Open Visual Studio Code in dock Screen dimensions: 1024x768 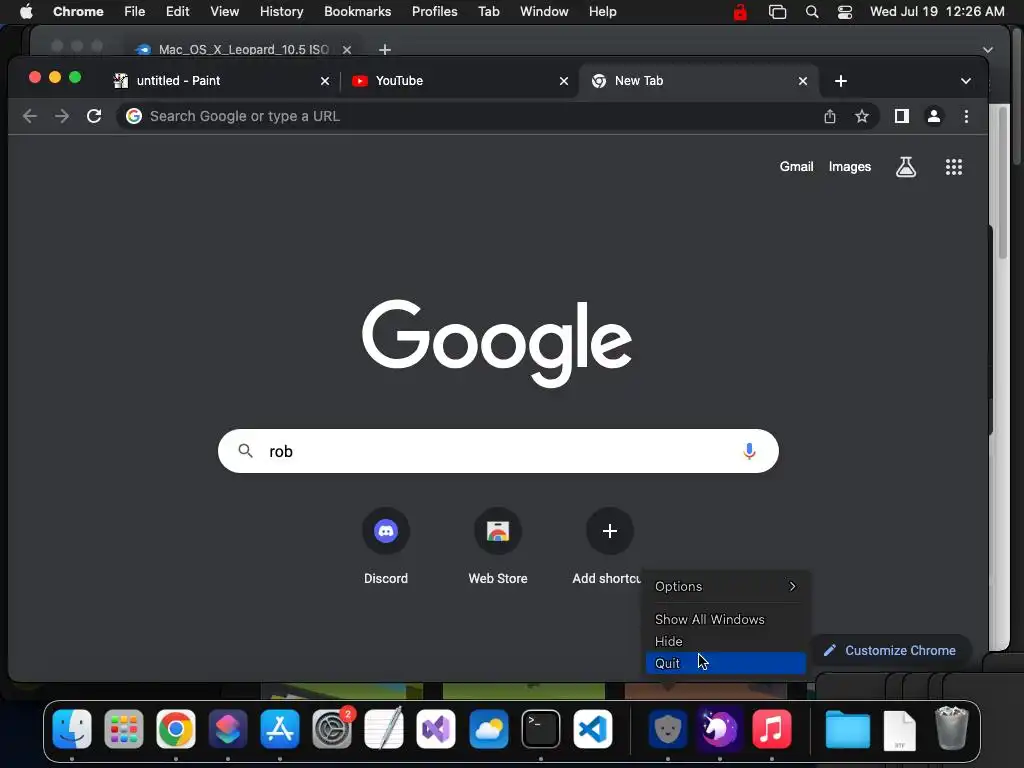pyautogui.click(x=592, y=729)
